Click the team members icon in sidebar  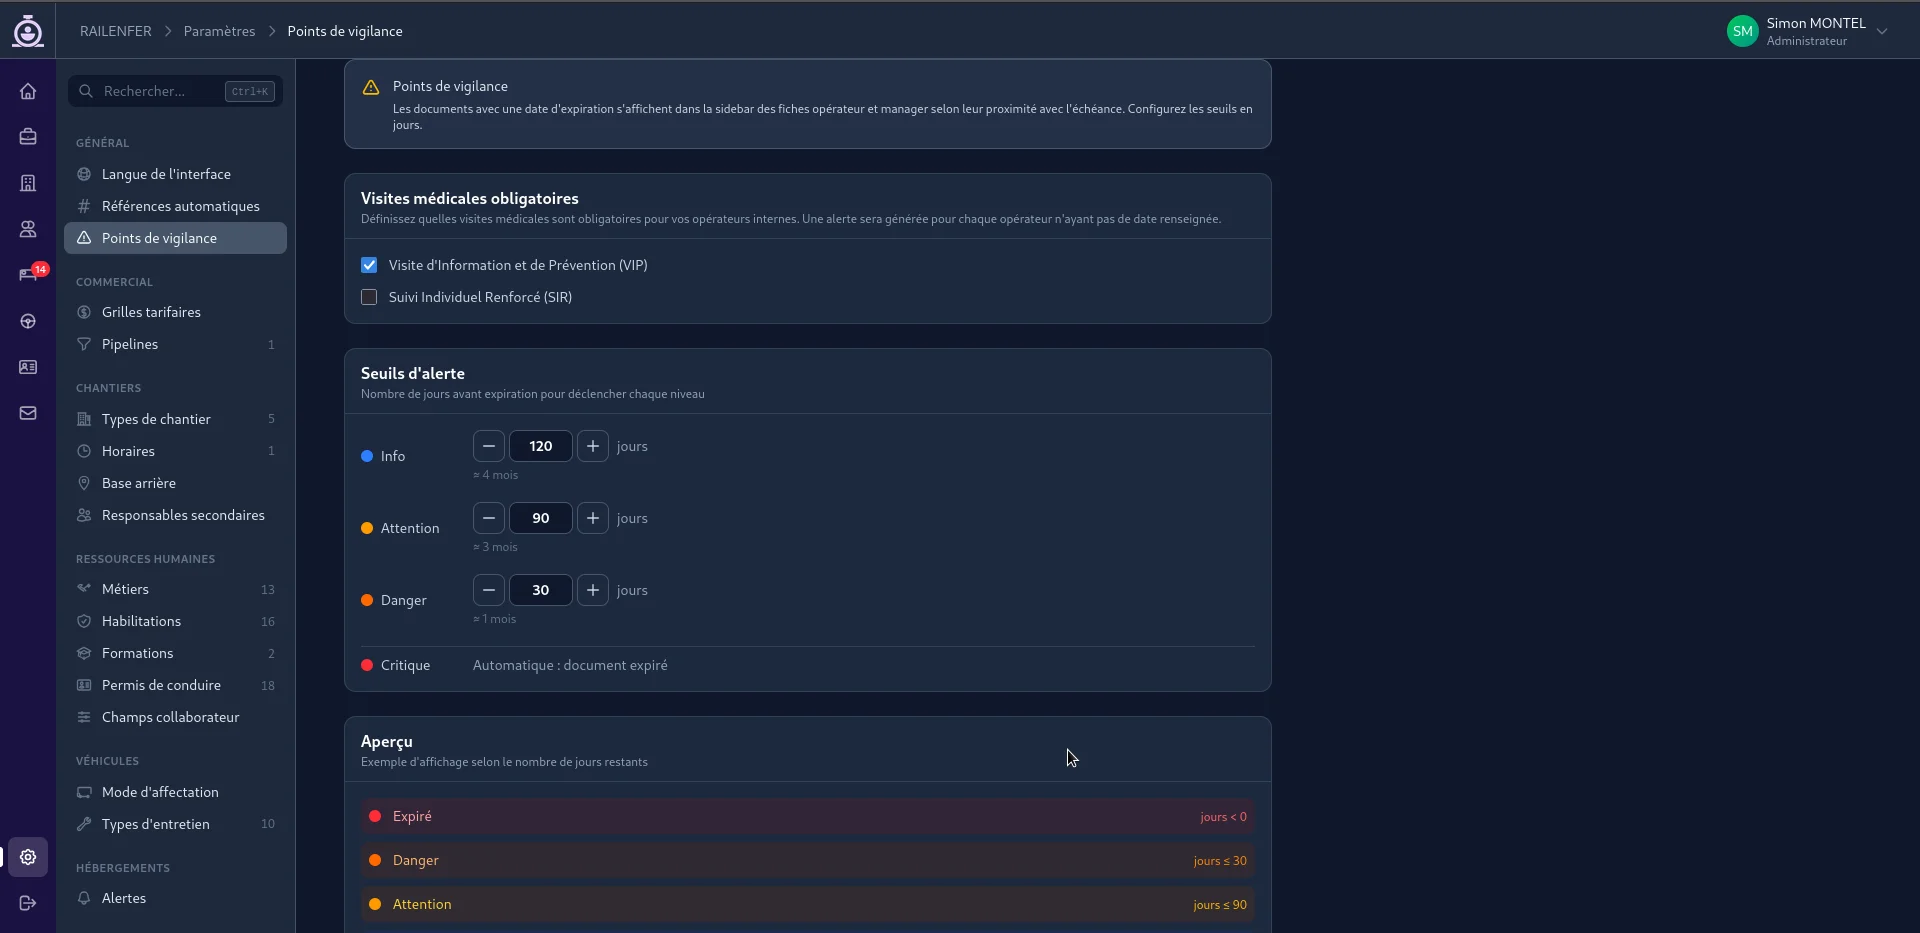pos(27,229)
